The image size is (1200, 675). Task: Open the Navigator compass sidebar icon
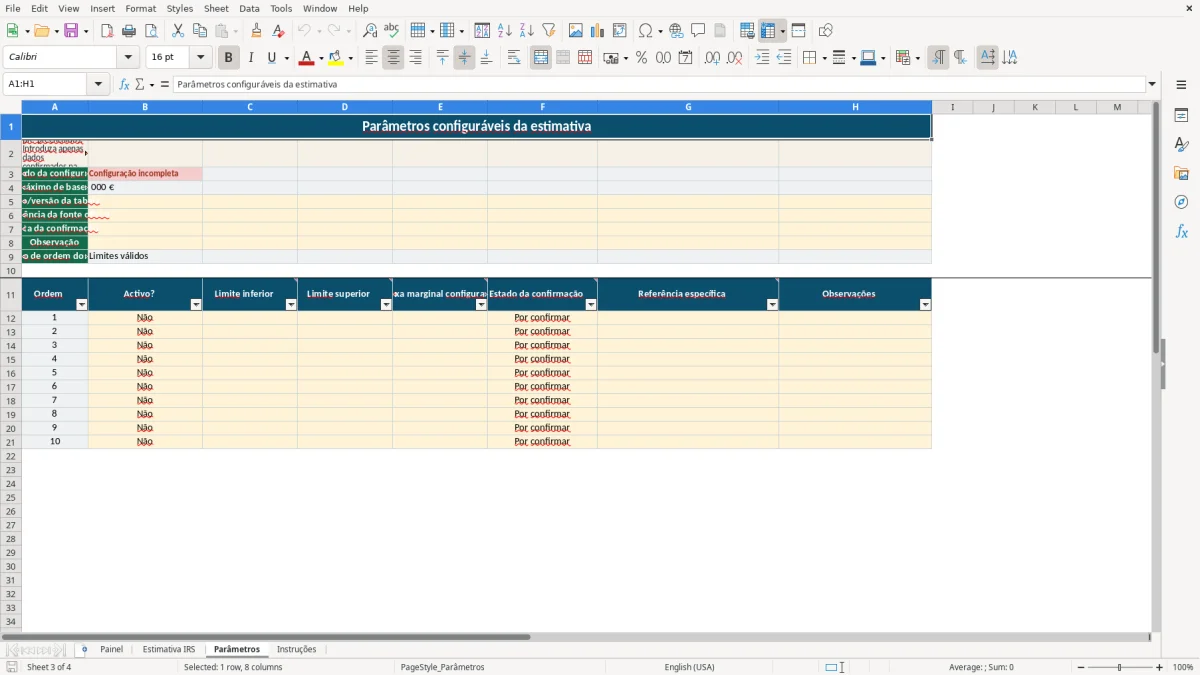click(x=1181, y=203)
